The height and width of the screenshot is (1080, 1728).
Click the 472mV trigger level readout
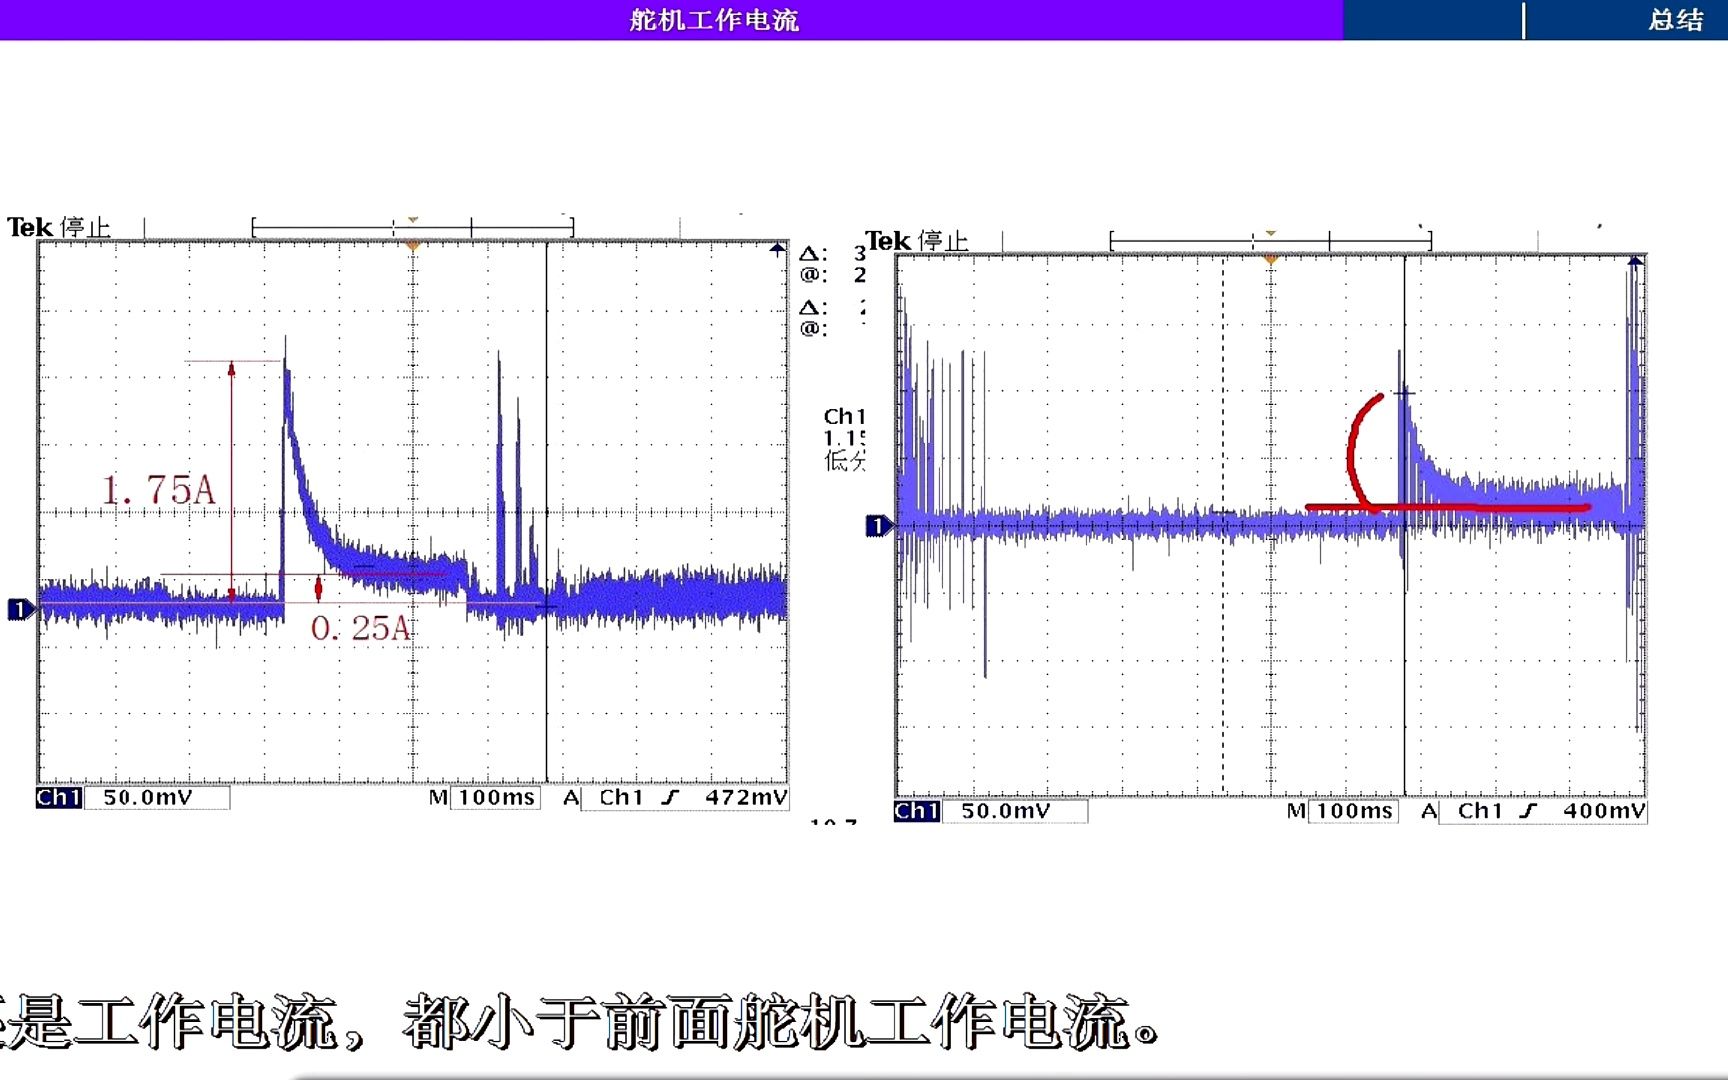pyautogui.click(x=746, y=798)
